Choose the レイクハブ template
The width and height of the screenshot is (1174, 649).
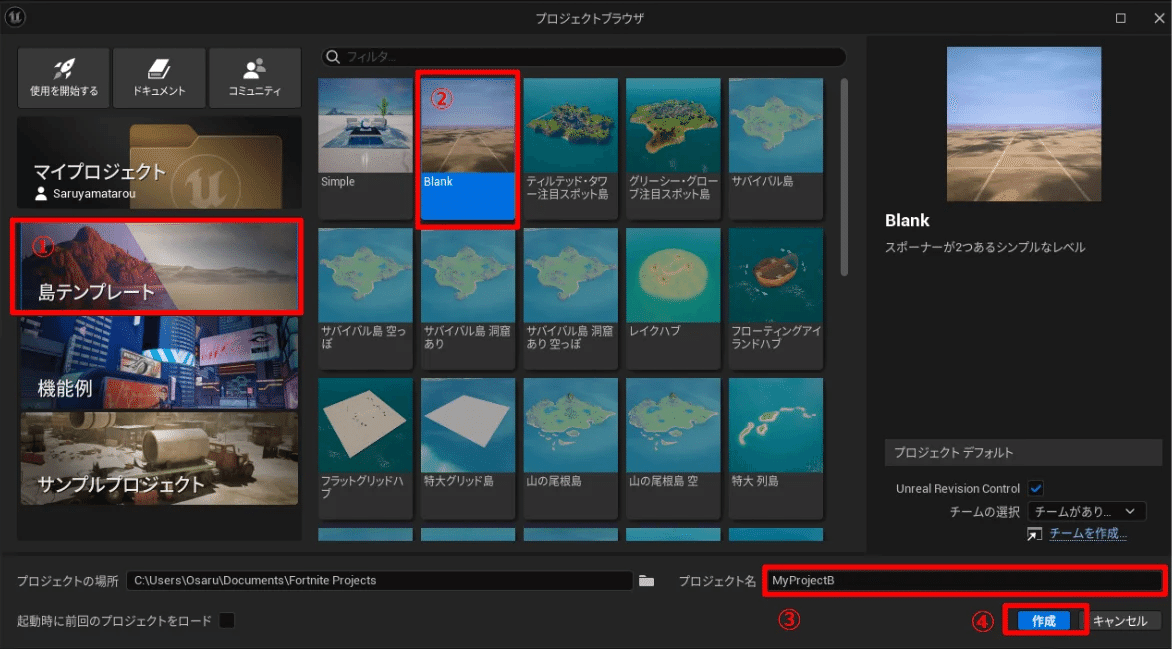(x=673, y=298)
